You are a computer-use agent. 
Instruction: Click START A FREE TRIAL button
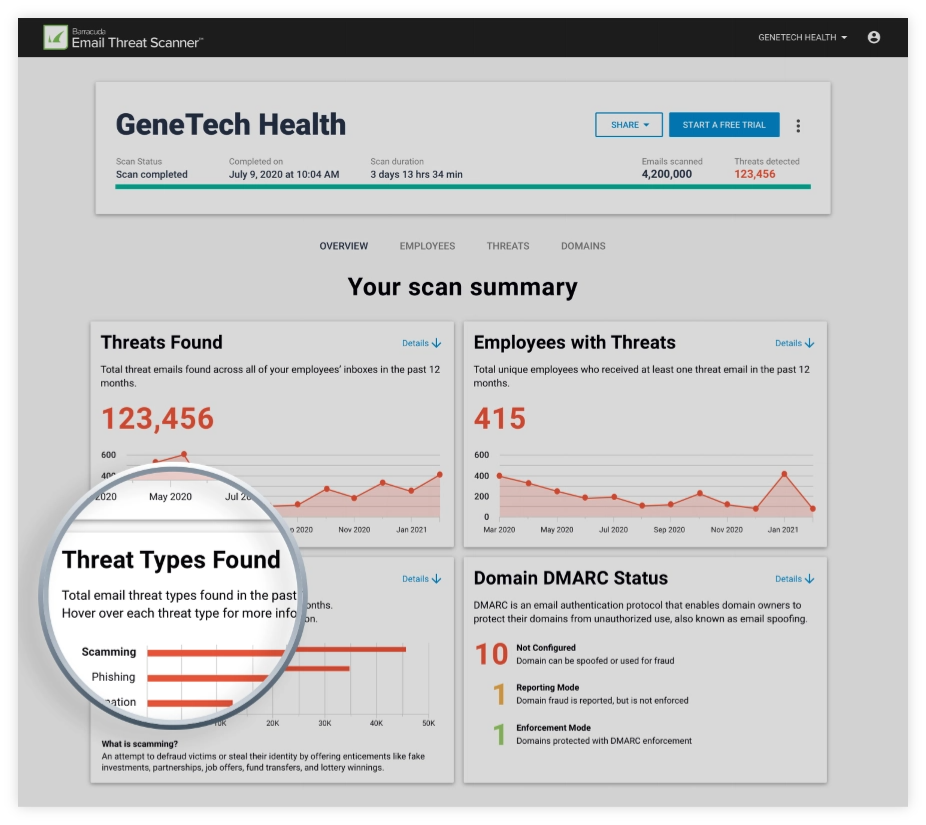pyautogui.click(x=723, y=125)
